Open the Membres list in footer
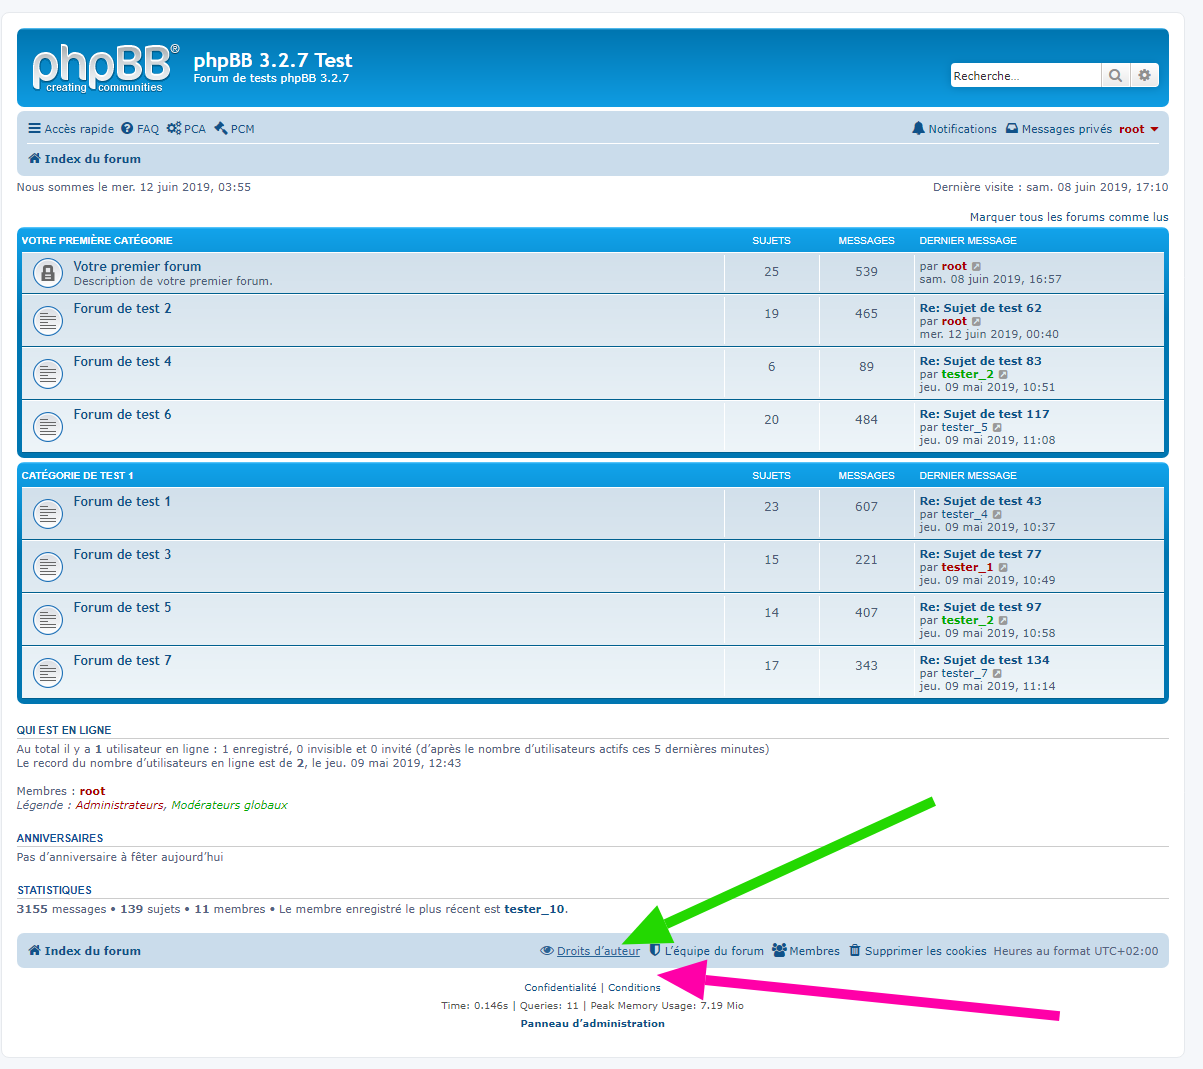The height and width of the screenshot is (1069, 1203). tap(814, 951)
